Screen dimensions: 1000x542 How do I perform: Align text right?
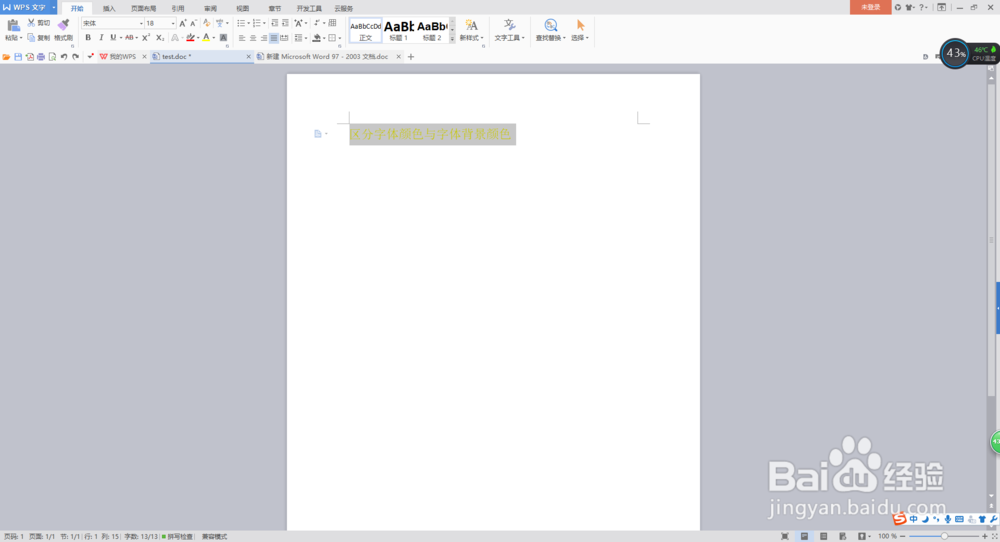(x=263, y=38)
